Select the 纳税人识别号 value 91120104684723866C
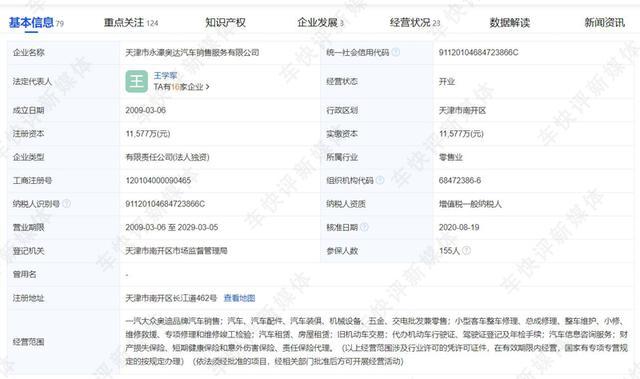Viewport: 640px width, 379px height. point(165,204)
